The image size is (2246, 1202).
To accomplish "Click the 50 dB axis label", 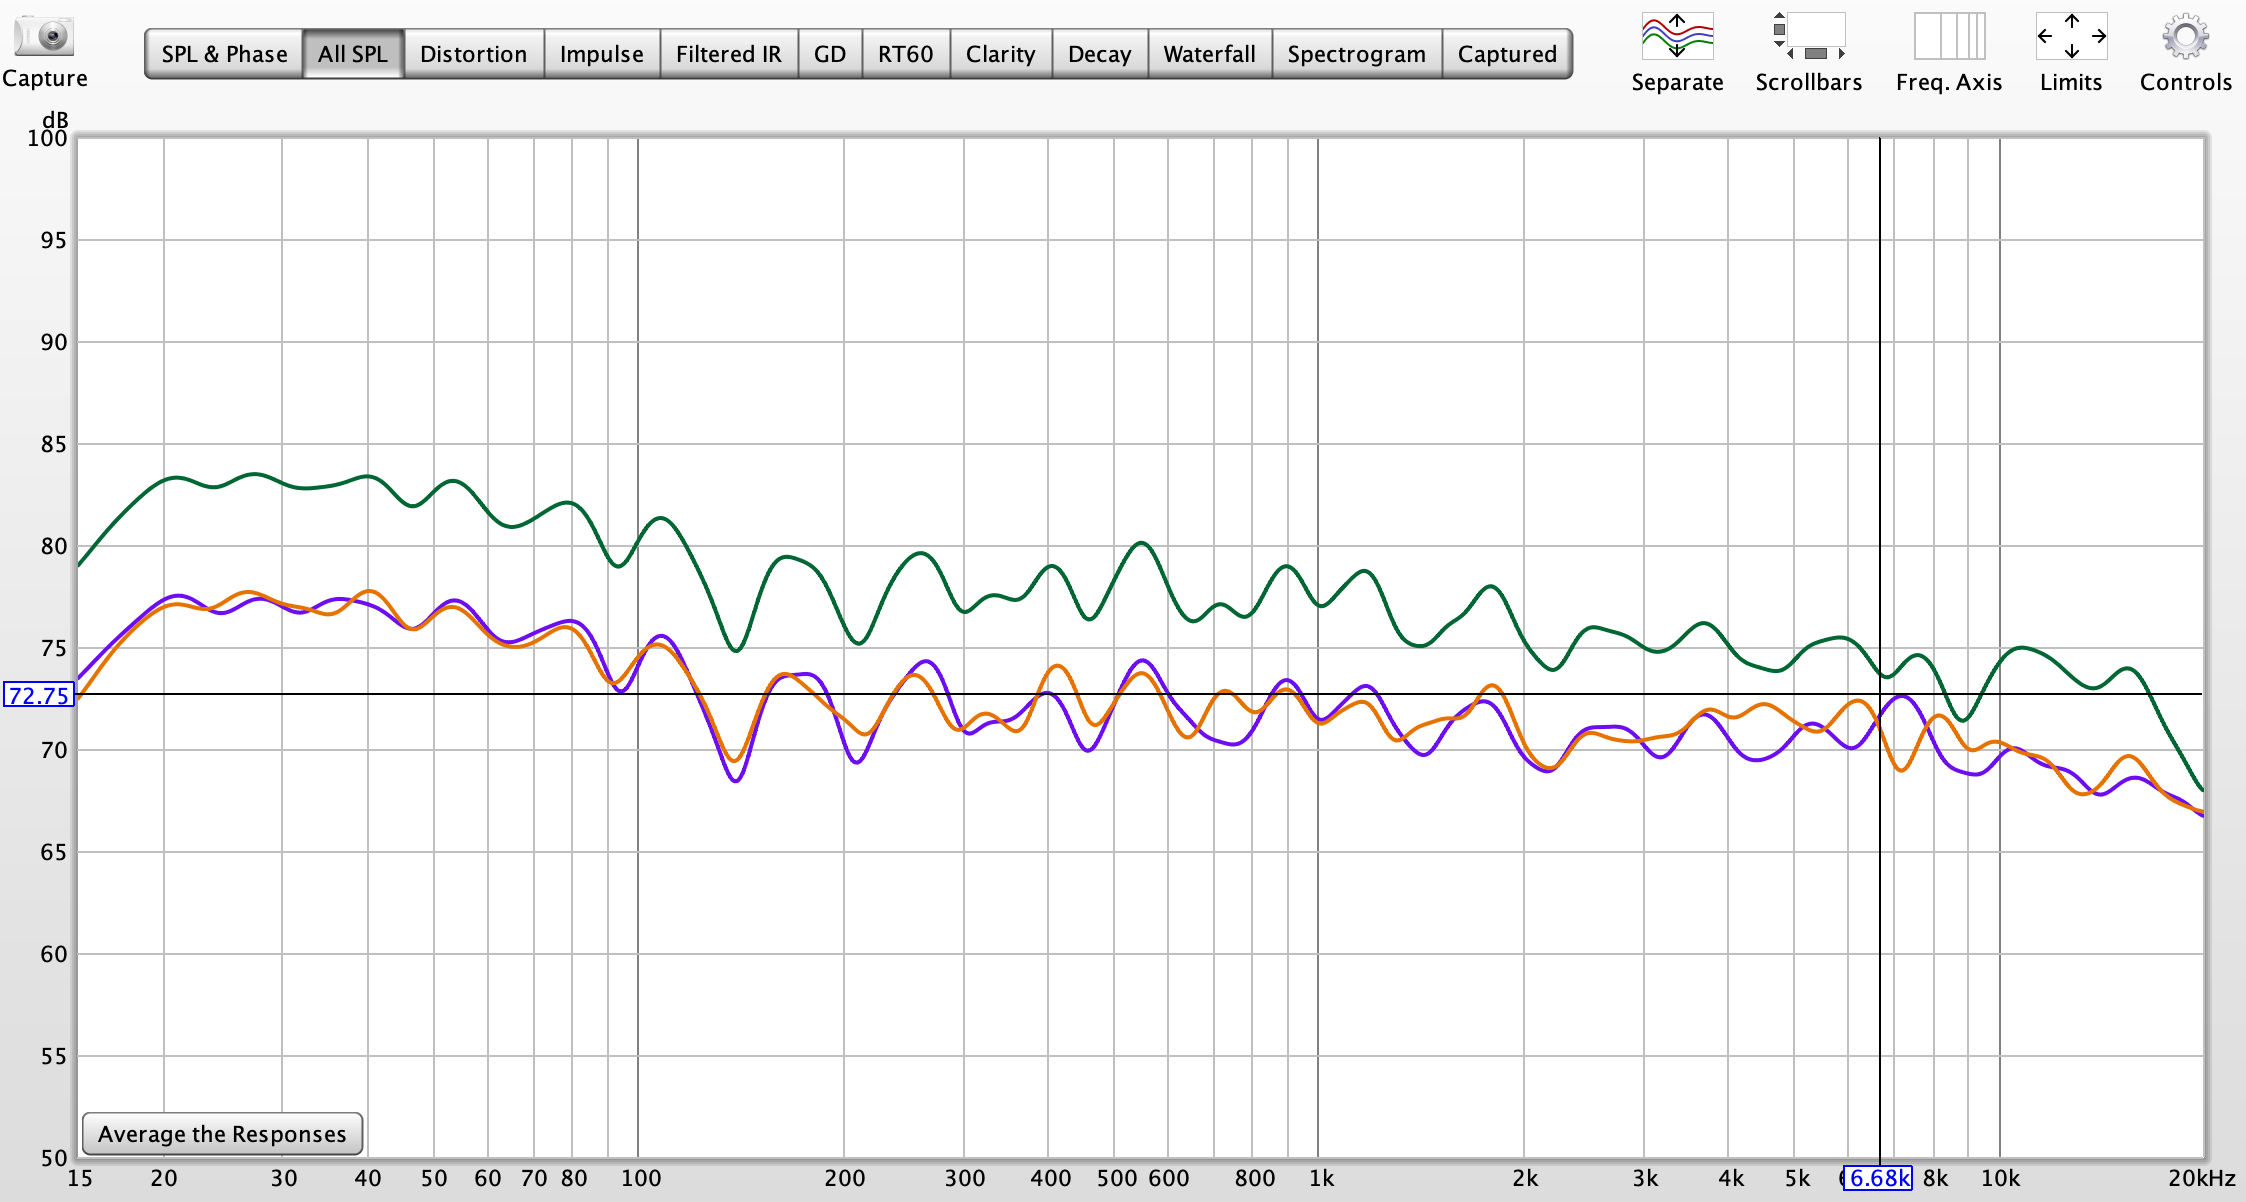I will point(53,1158).
